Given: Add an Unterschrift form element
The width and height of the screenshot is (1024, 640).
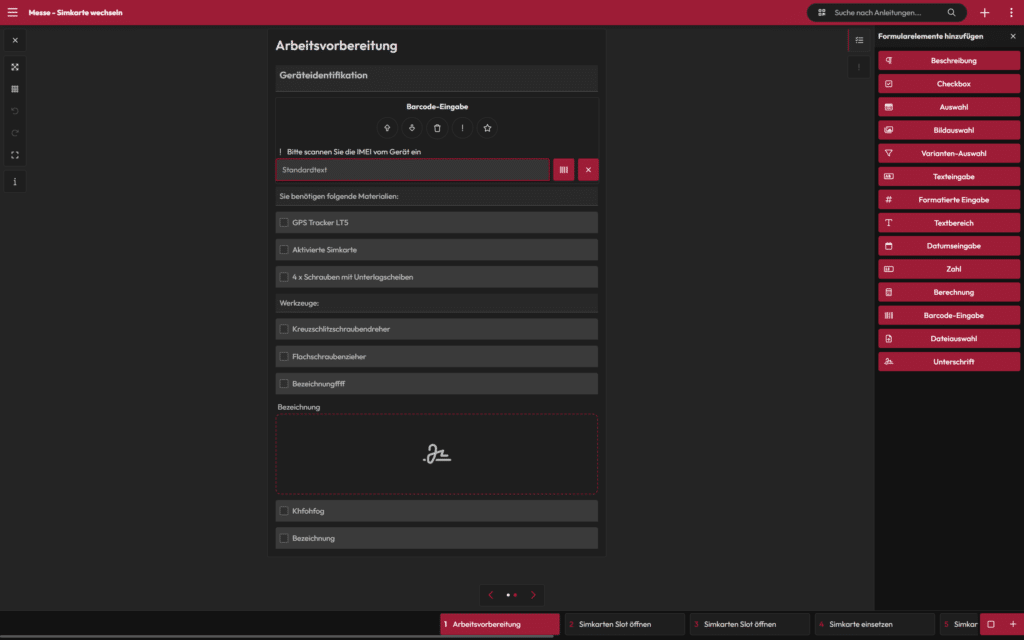Looking at the screenshot, I should [x=949, y=362].
